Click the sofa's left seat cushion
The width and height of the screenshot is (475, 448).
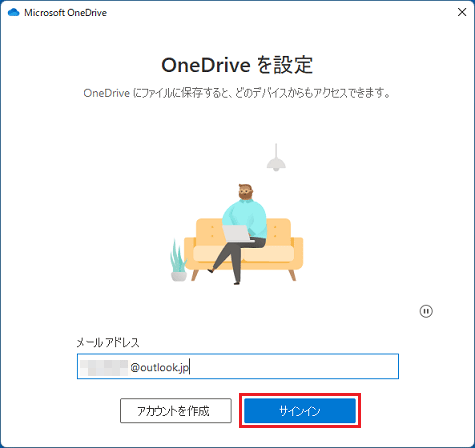point(208,253)
